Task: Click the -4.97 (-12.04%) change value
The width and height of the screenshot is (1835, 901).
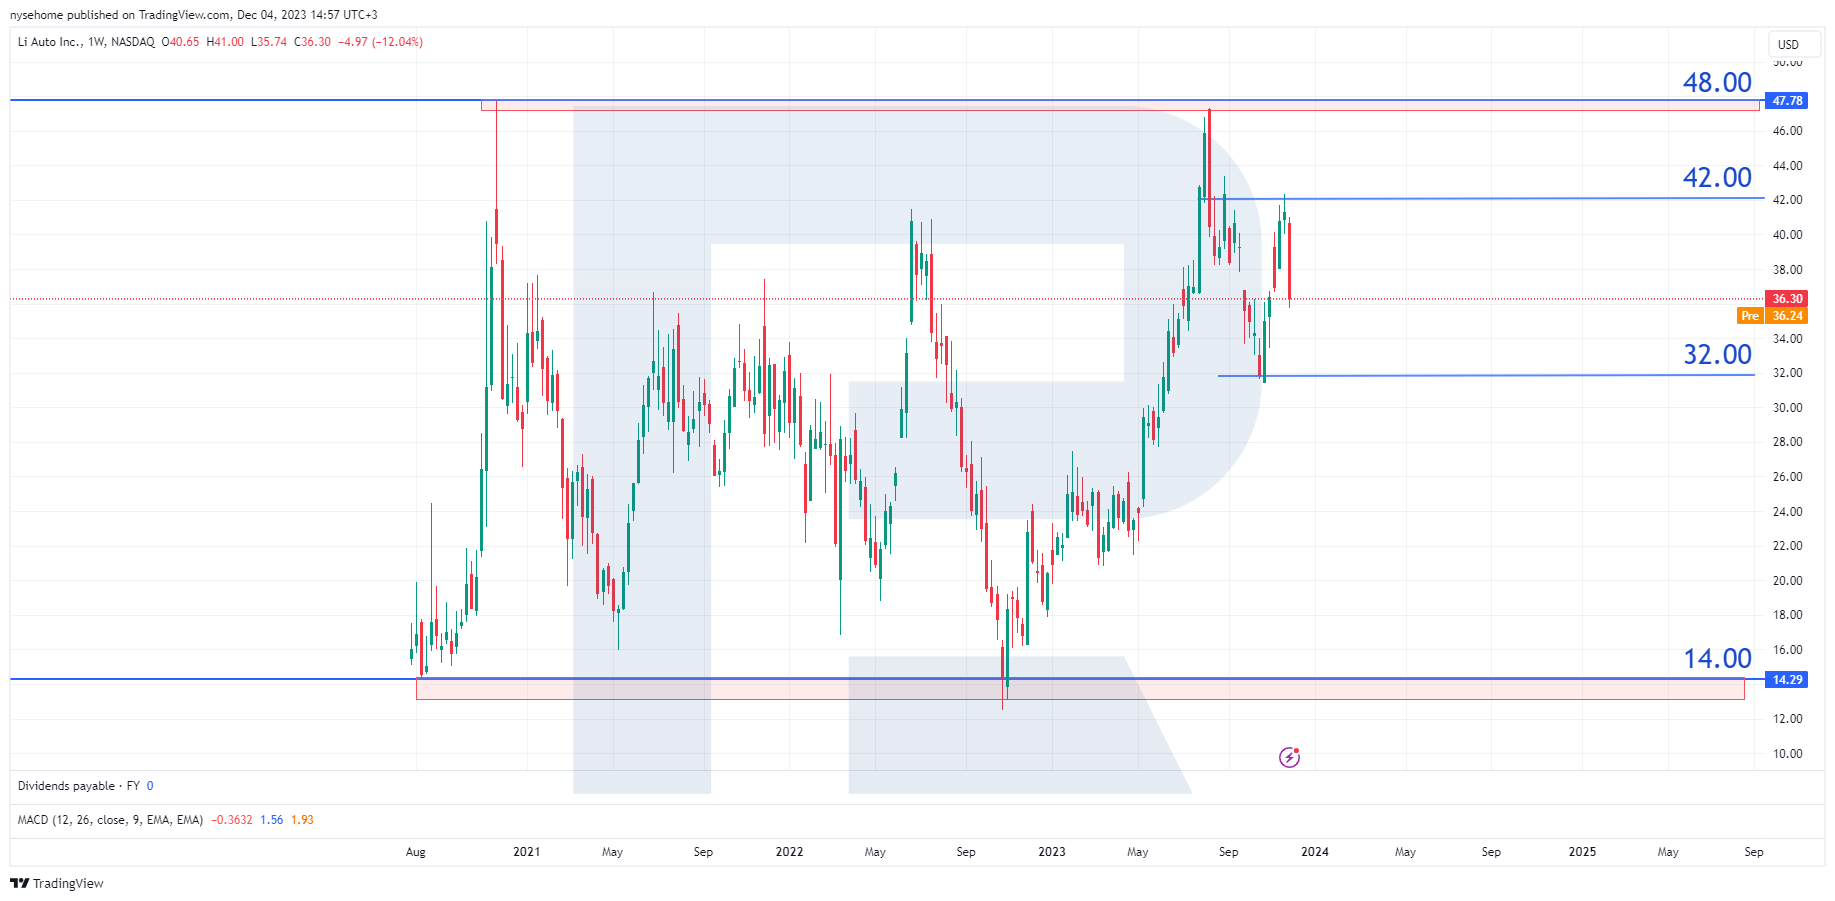Action: 380,42
